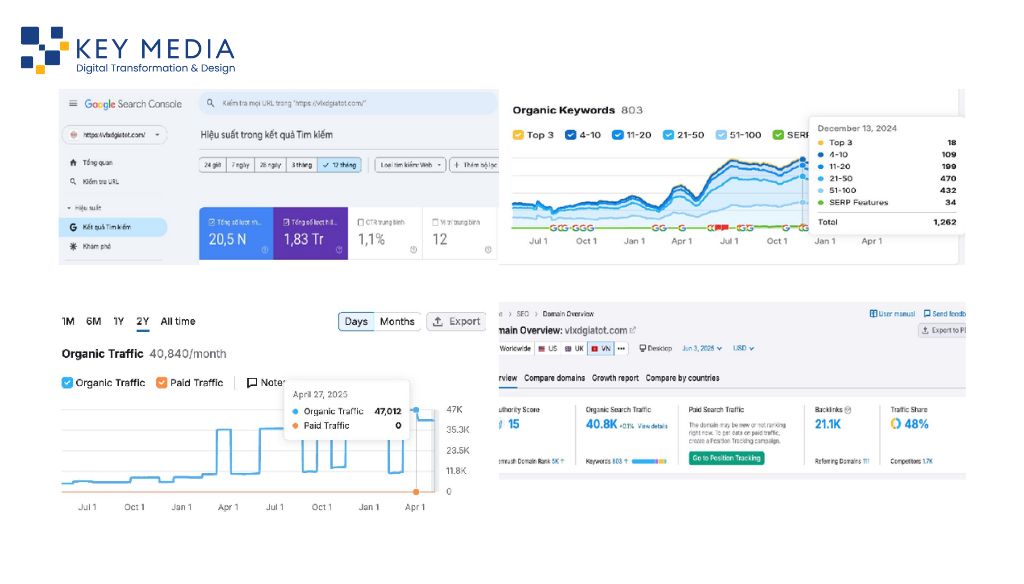The image size is (1024, 584).
Task: Click the keywords position distribution bar
Action: (649, 462)
